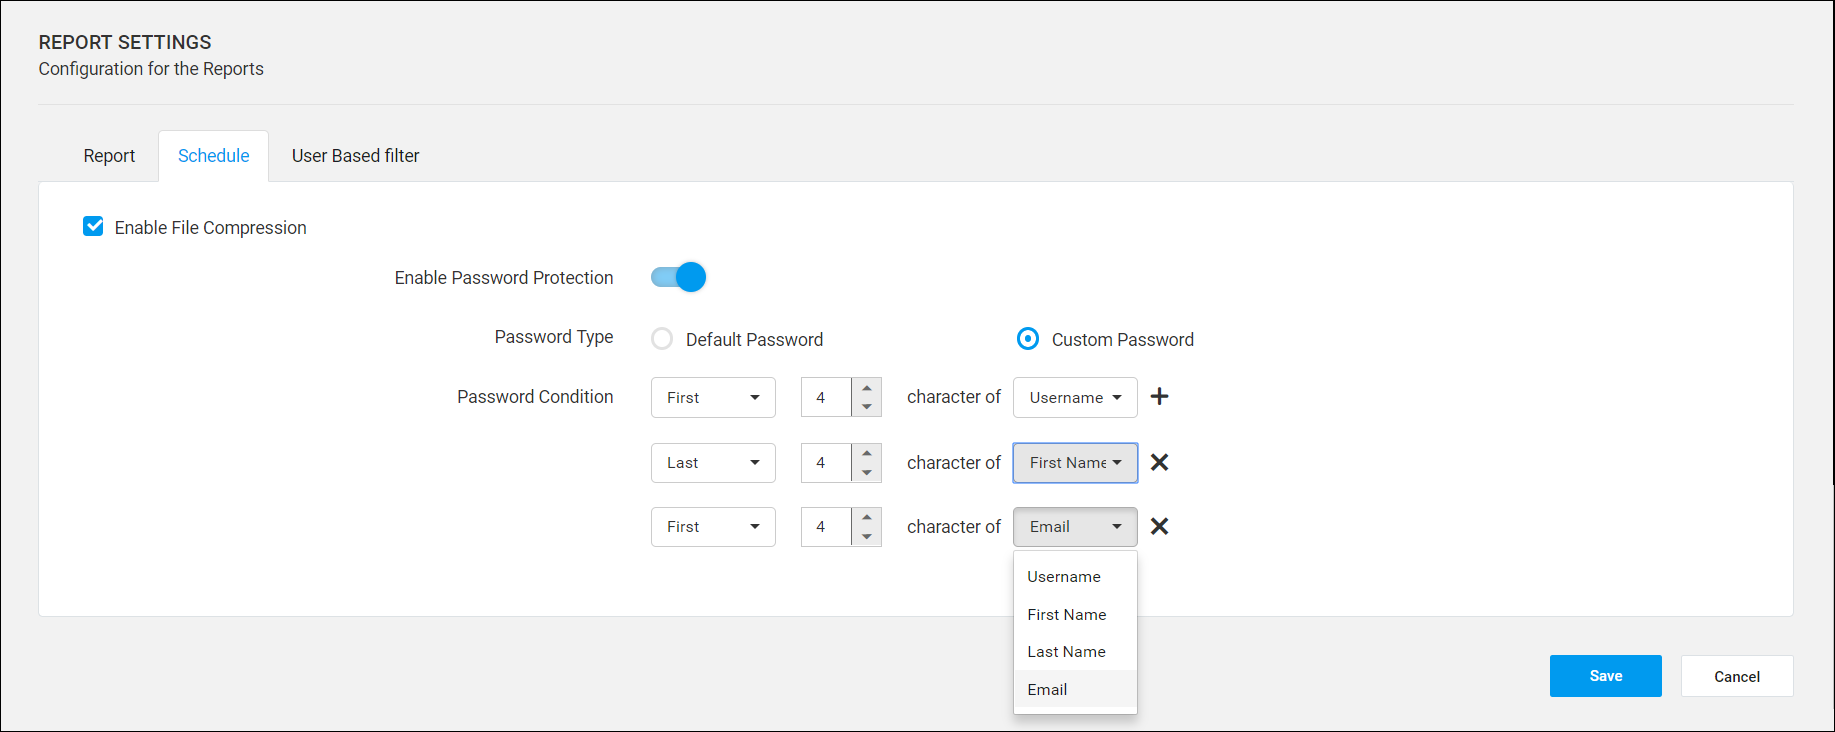Viewport: 1835px width, 732px height.
Task: Select the Default Password radio button
Action: pyautogui.click(x=662, y=339)
